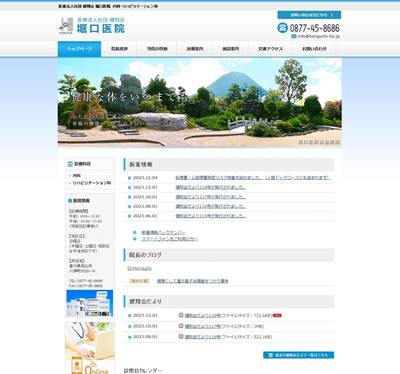Open the 2023.06.01 news link in 新着情報
Image resolution: width=400 pixels, height=374 pixels.
tap(211, 216)
